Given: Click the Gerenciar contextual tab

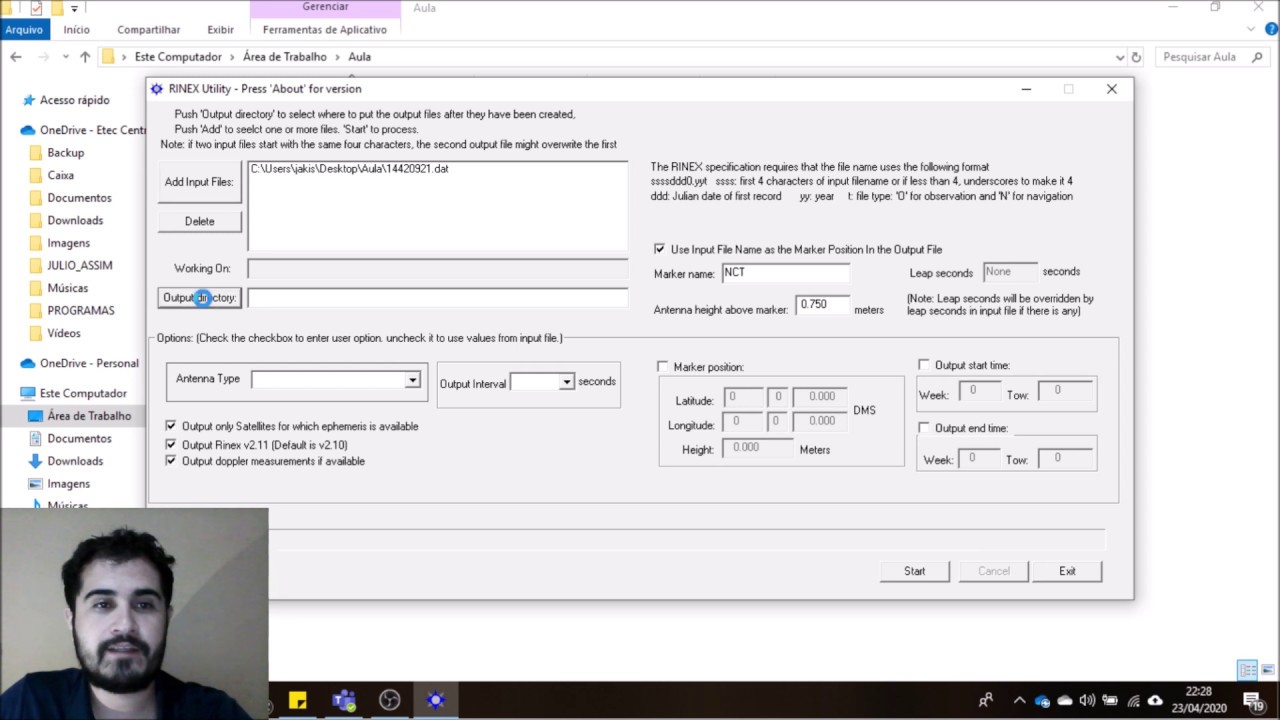Looking at the screenshot, I should [x=325, y=8].
